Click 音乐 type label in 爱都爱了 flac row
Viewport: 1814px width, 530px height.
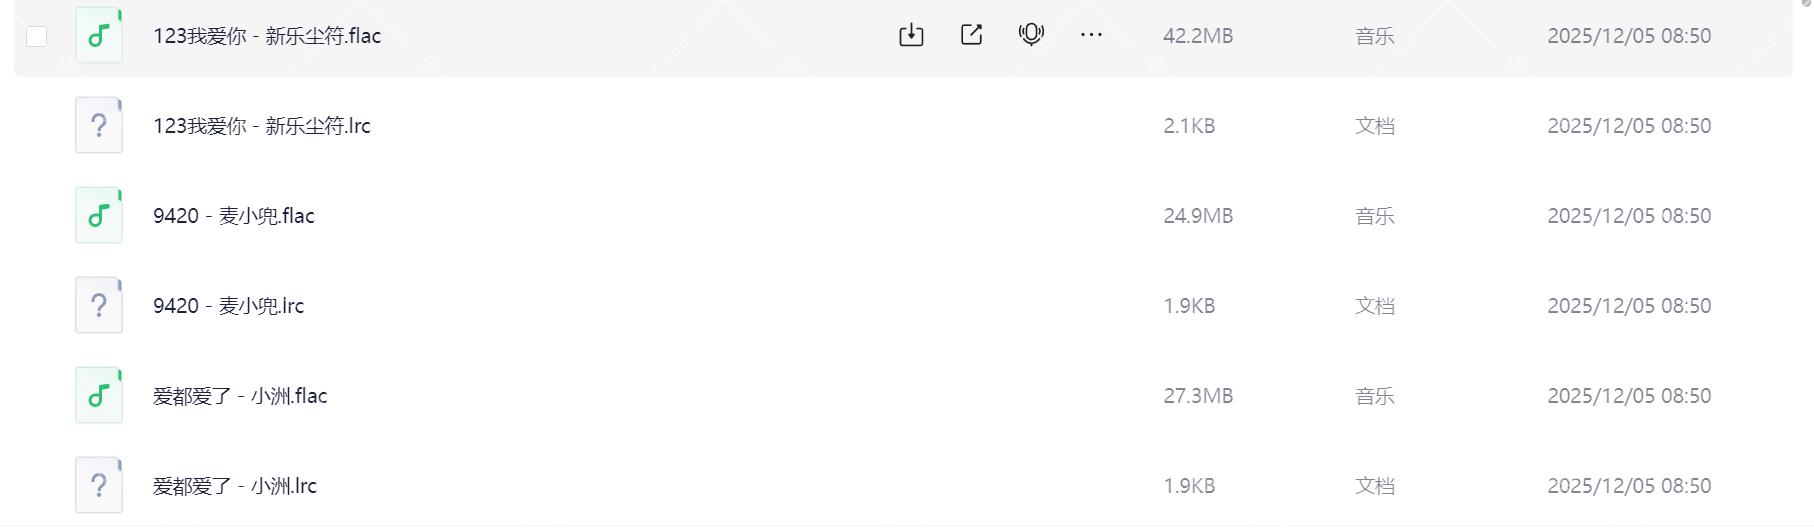tap(1374, 396)
